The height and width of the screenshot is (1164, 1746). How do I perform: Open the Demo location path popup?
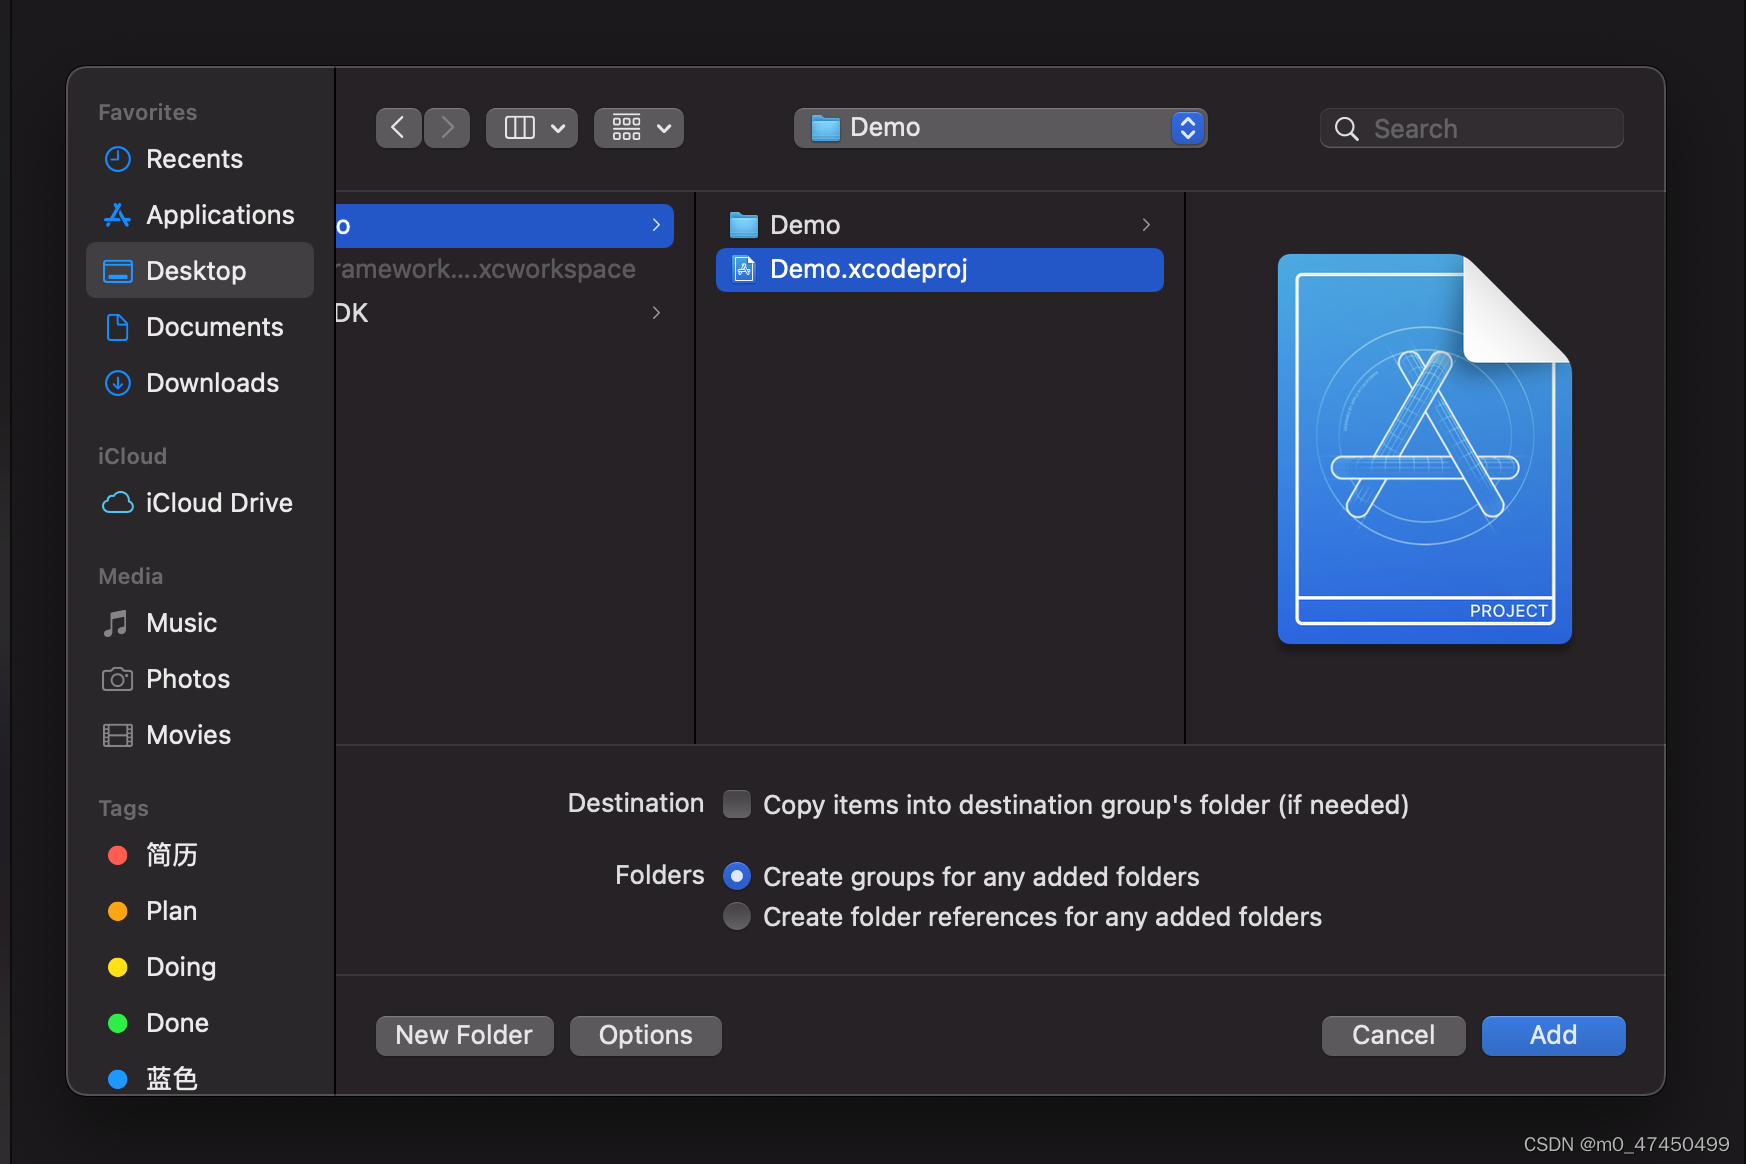point(1001,128)
